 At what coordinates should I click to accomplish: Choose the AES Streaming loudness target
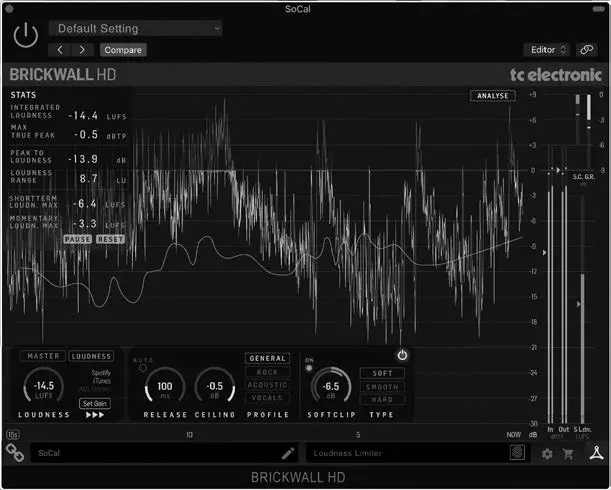pos(95,389)
